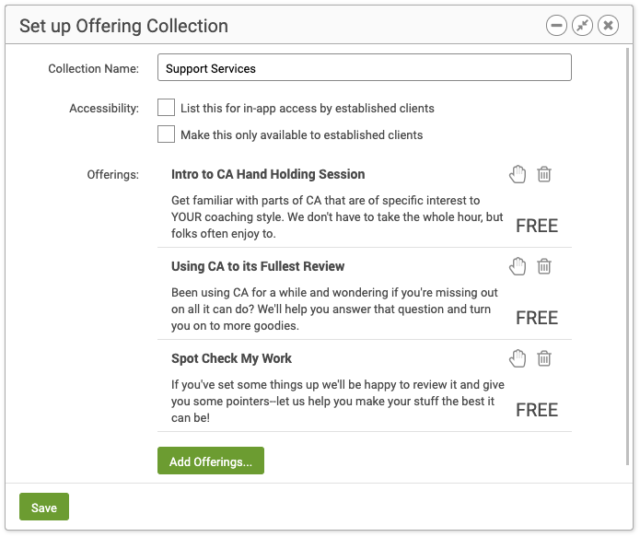Trash the Spot Check My Work offering

pyautogui.click(x=544, y=359)
